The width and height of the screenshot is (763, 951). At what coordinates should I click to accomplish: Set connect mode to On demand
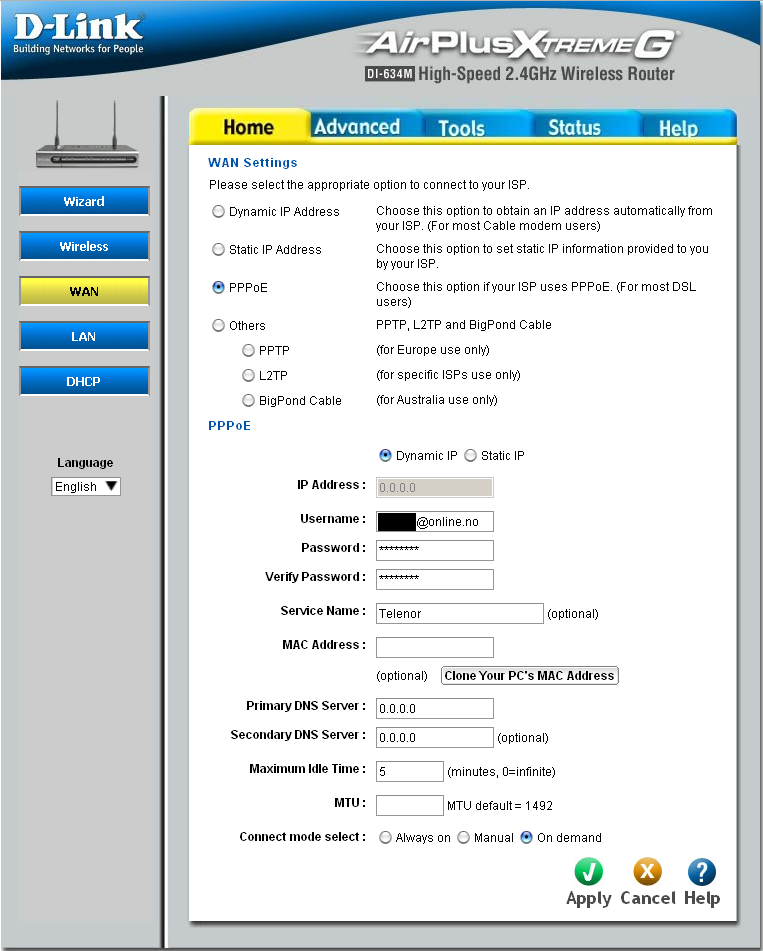pos(526,838)
